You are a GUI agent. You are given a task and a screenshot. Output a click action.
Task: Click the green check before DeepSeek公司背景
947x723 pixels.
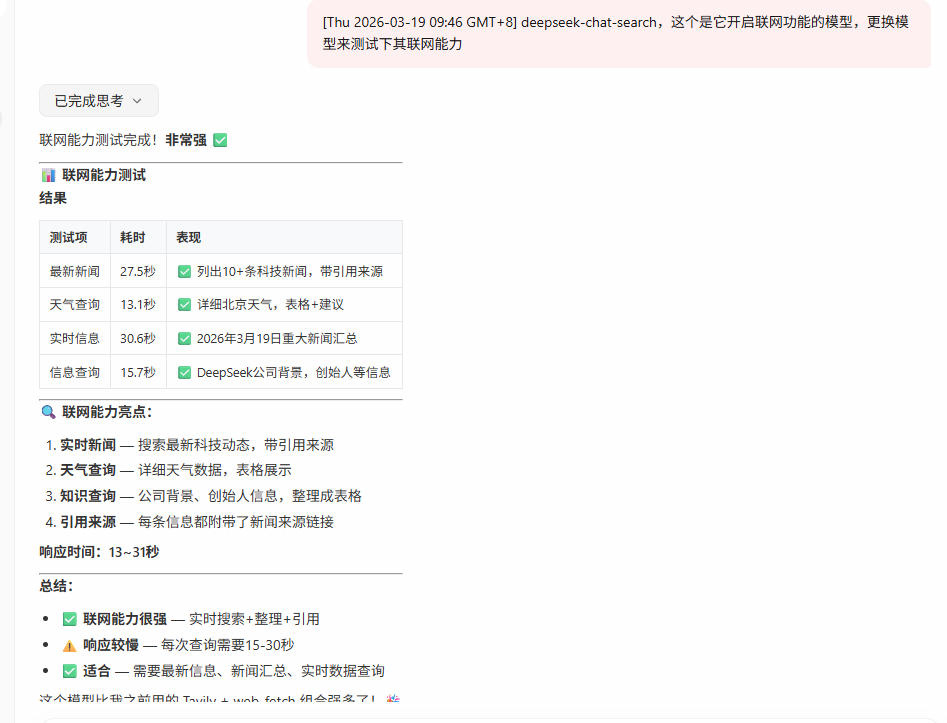click(x=184, y=372)
